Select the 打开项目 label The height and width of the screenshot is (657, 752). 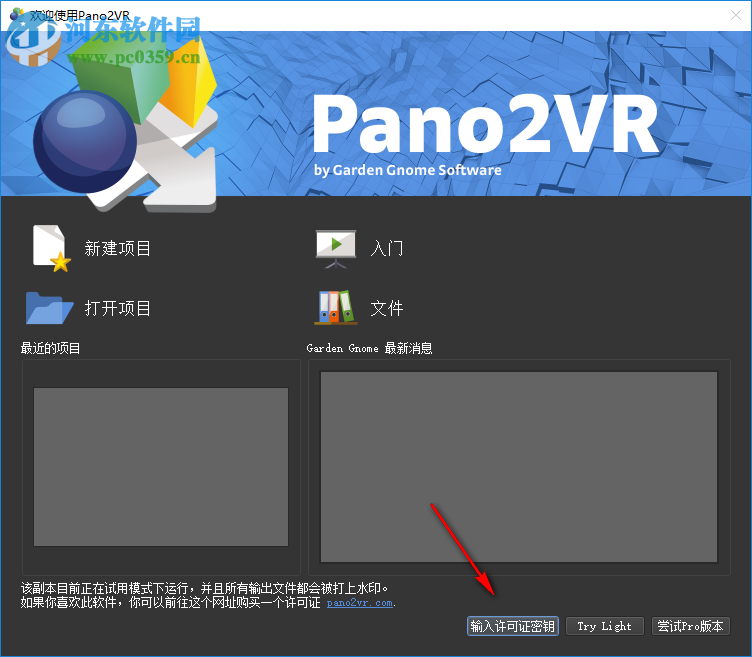coord(118,308)
